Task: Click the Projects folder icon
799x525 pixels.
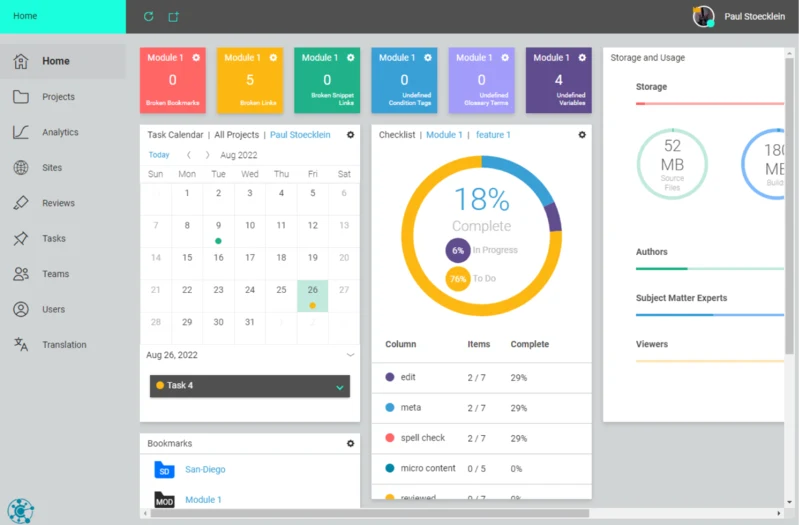Action: pos(20,96)
